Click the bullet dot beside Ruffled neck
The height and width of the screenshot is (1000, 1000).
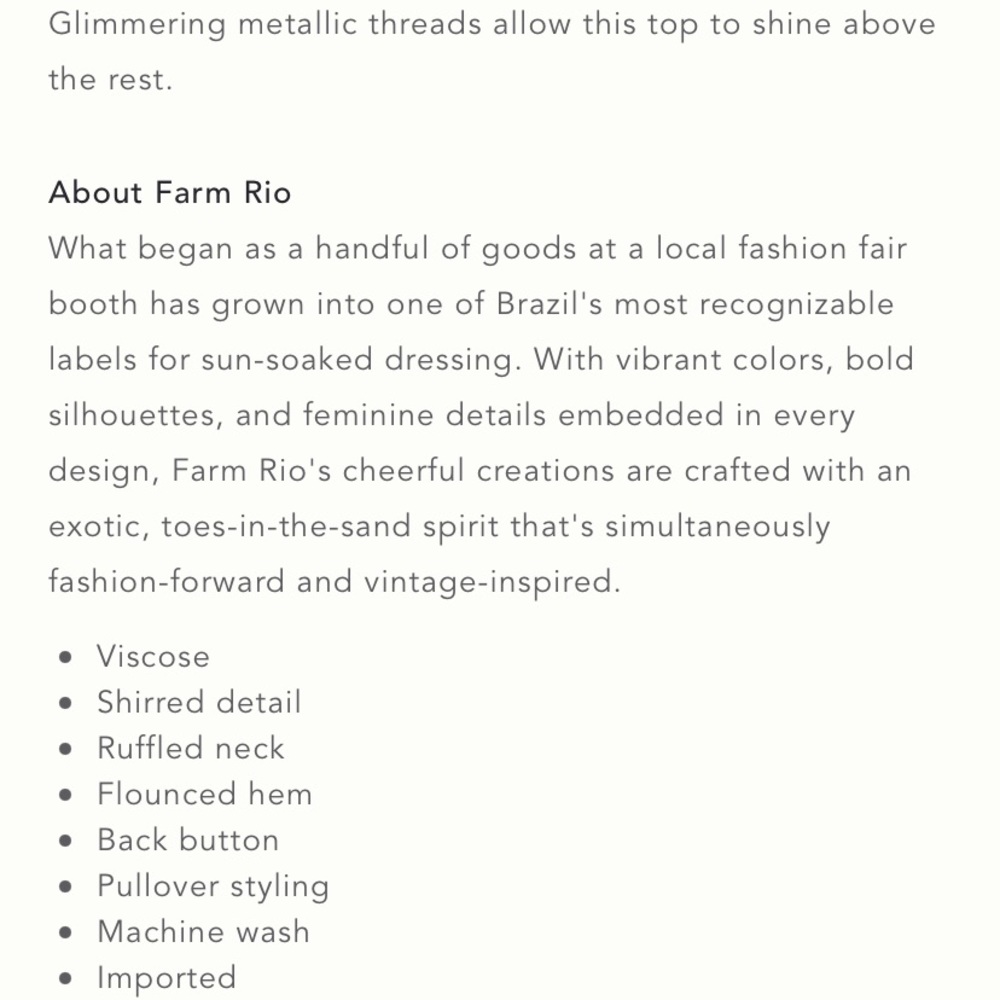pyautogui.click(x=65, y=749)
